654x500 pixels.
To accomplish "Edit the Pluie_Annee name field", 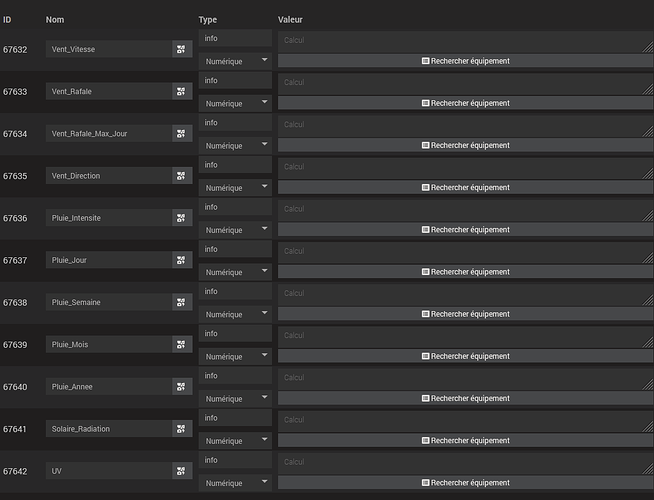I will (109, 387).
